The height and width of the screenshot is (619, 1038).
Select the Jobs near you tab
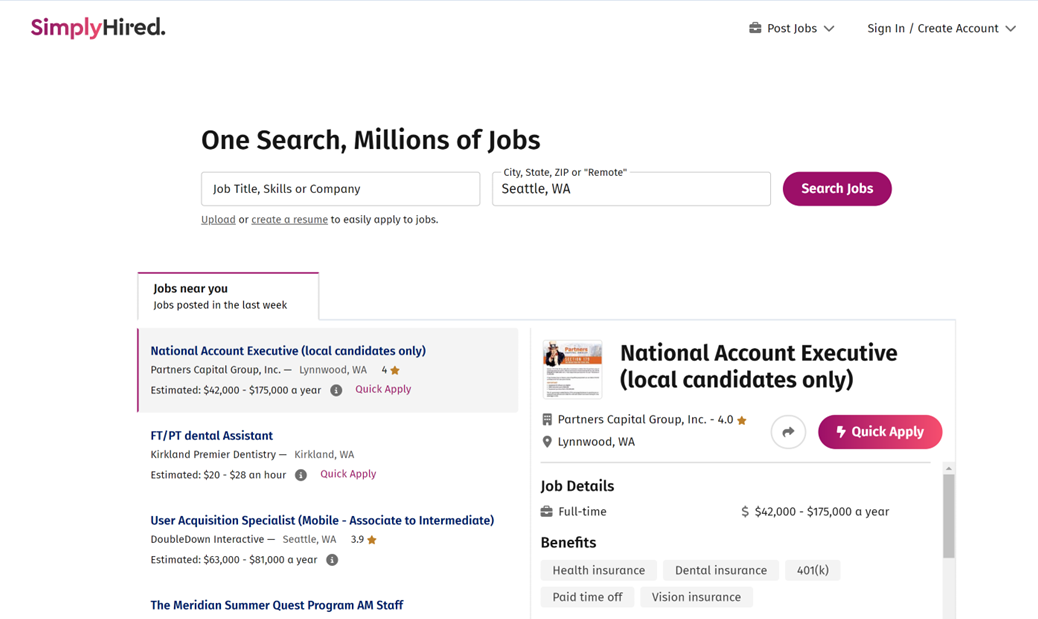point(228,296)
